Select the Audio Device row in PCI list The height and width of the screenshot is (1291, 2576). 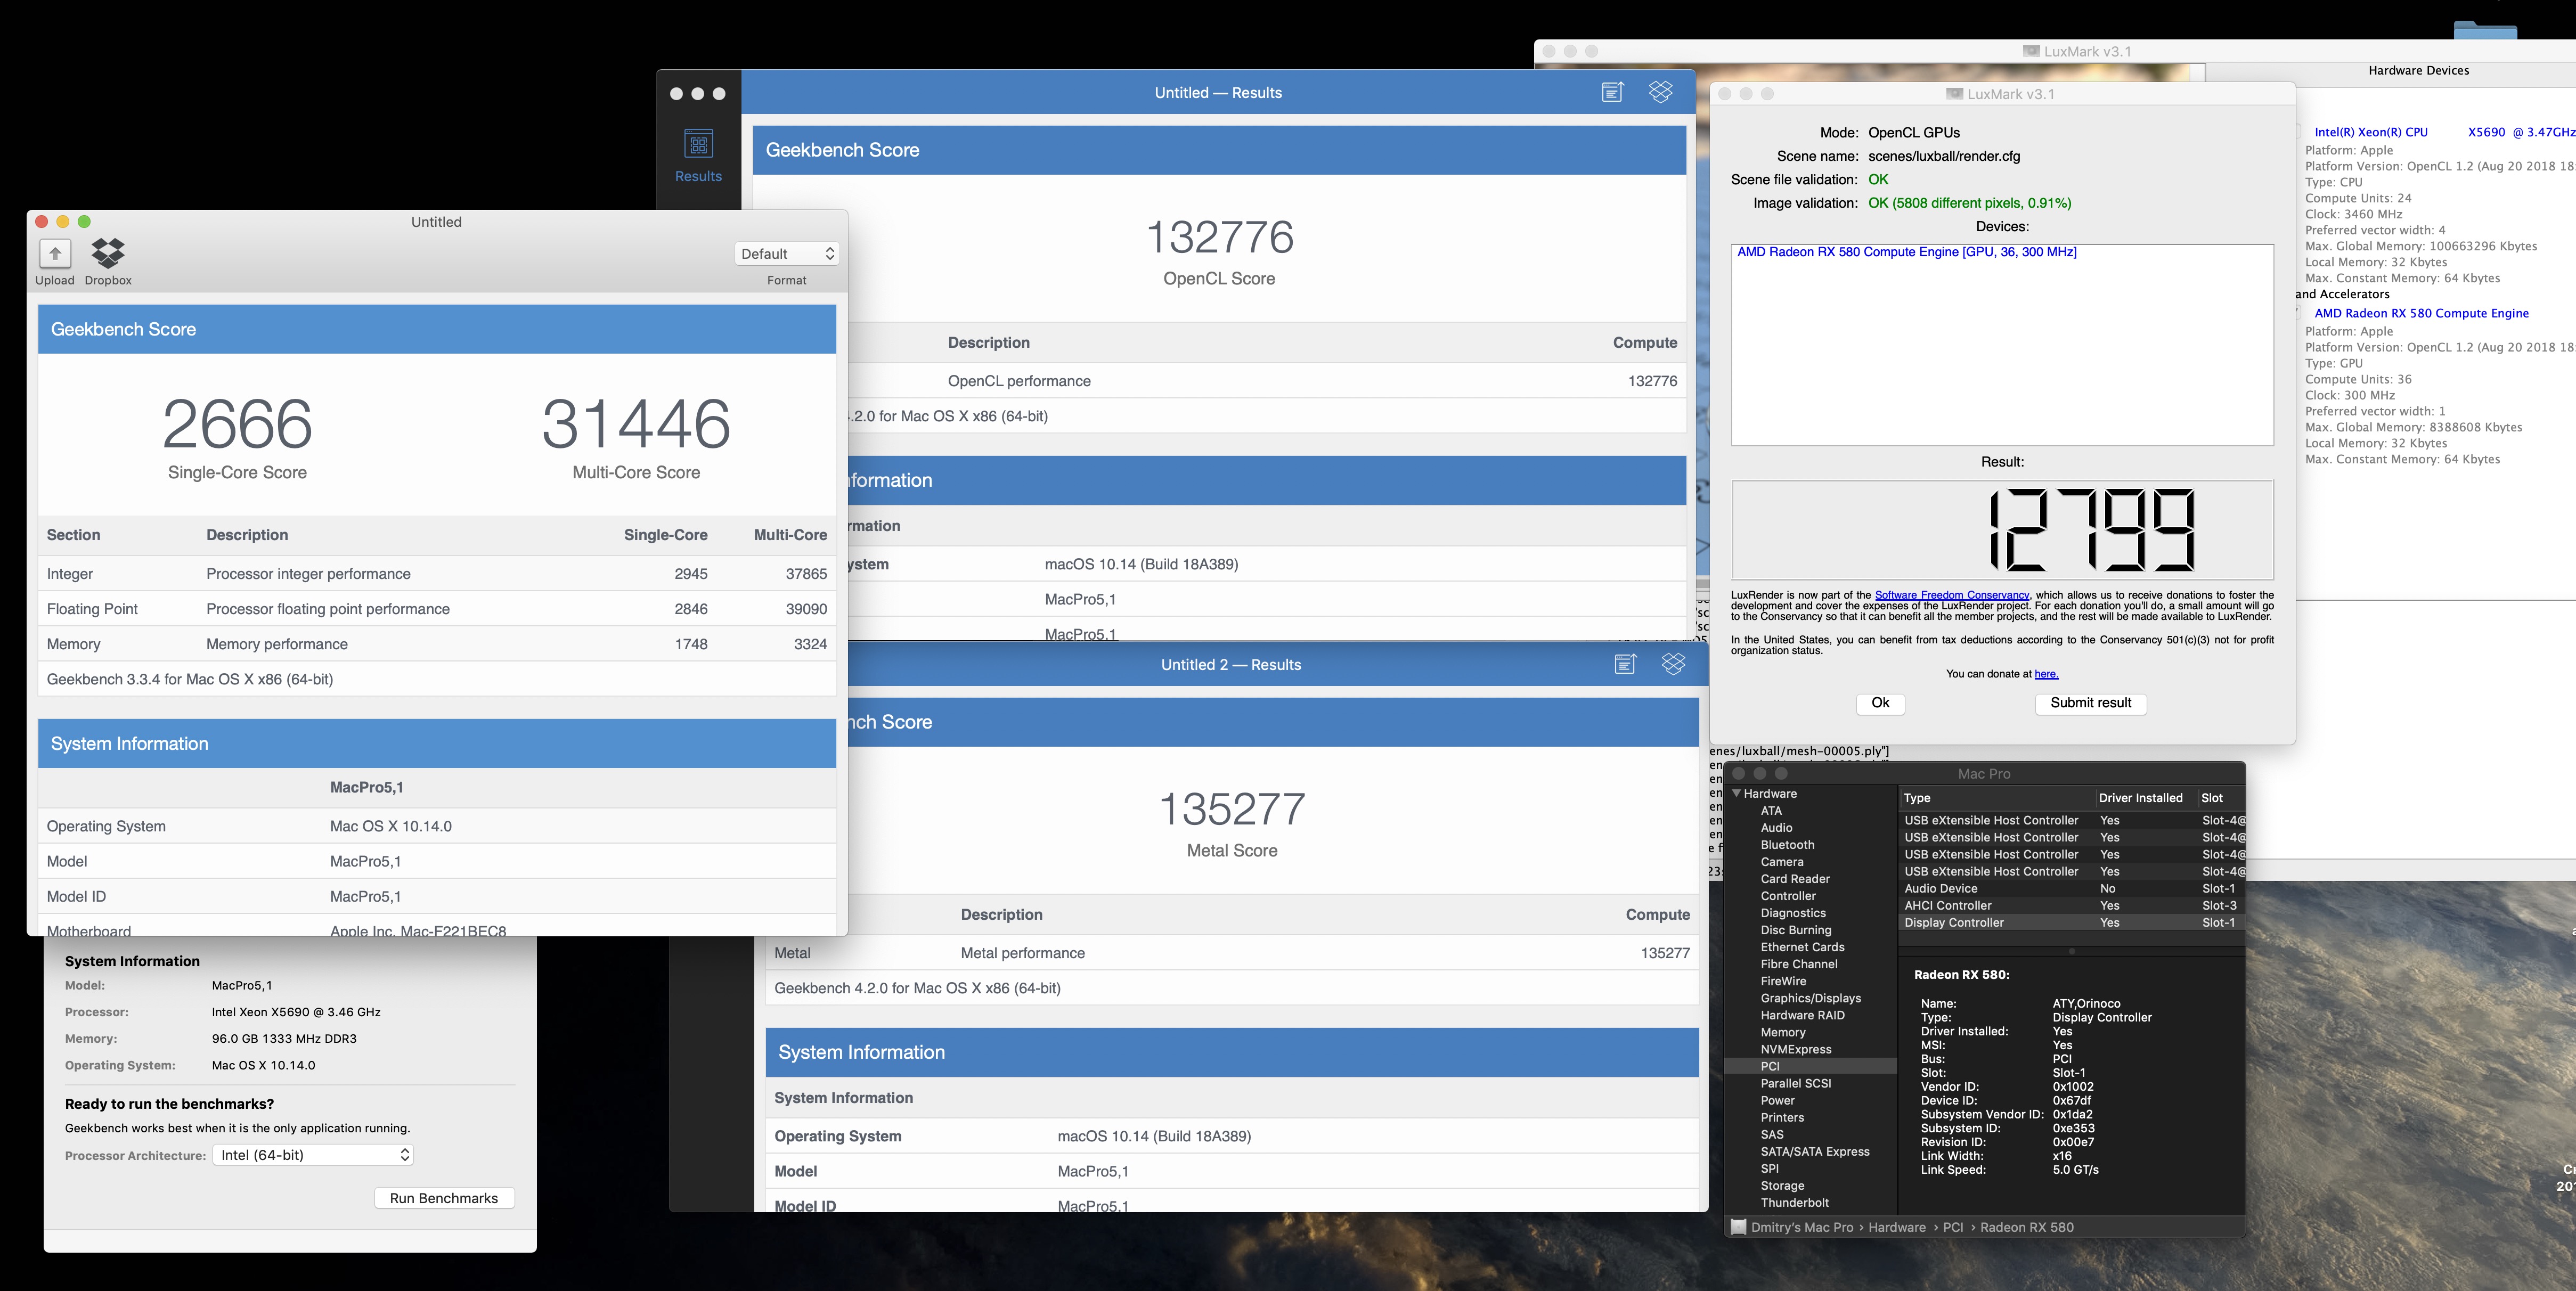[2072, 888]
